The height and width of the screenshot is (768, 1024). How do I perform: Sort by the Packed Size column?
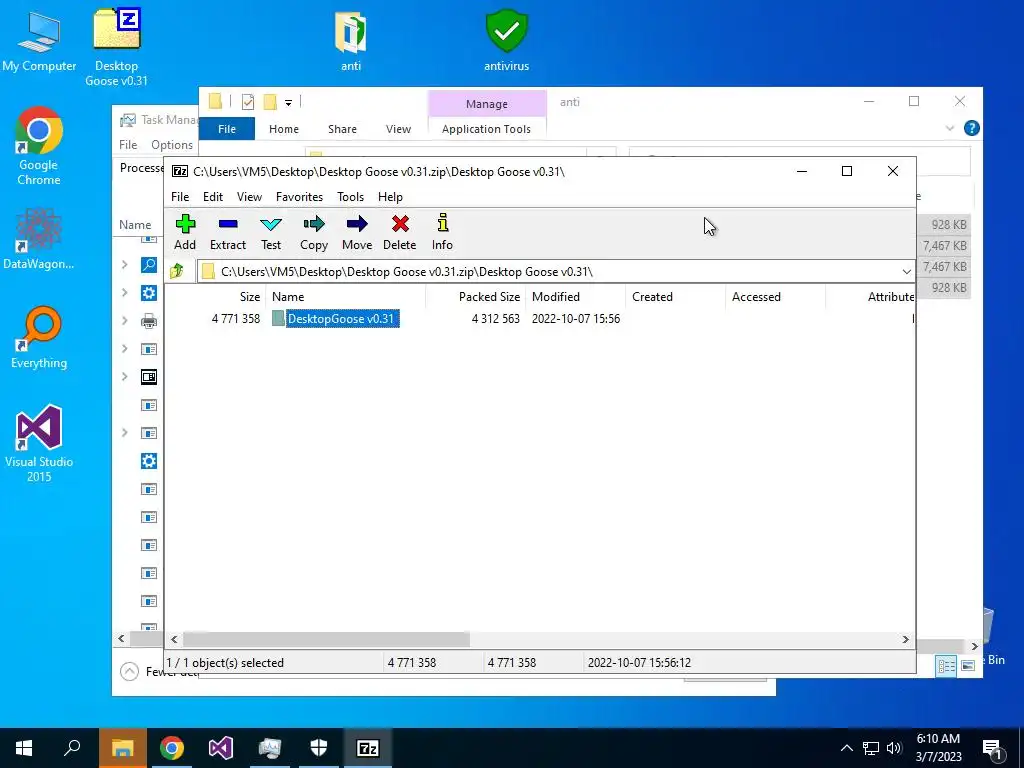pos(489,296)
